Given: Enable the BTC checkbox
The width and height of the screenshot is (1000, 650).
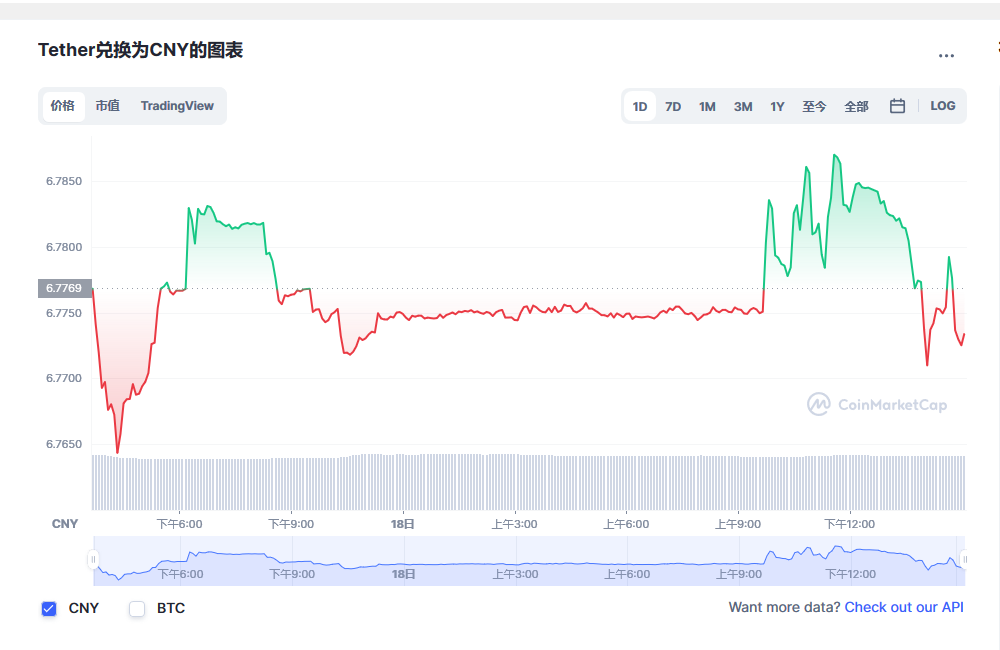Looking at the screenshot, I should tap(137, 609).
